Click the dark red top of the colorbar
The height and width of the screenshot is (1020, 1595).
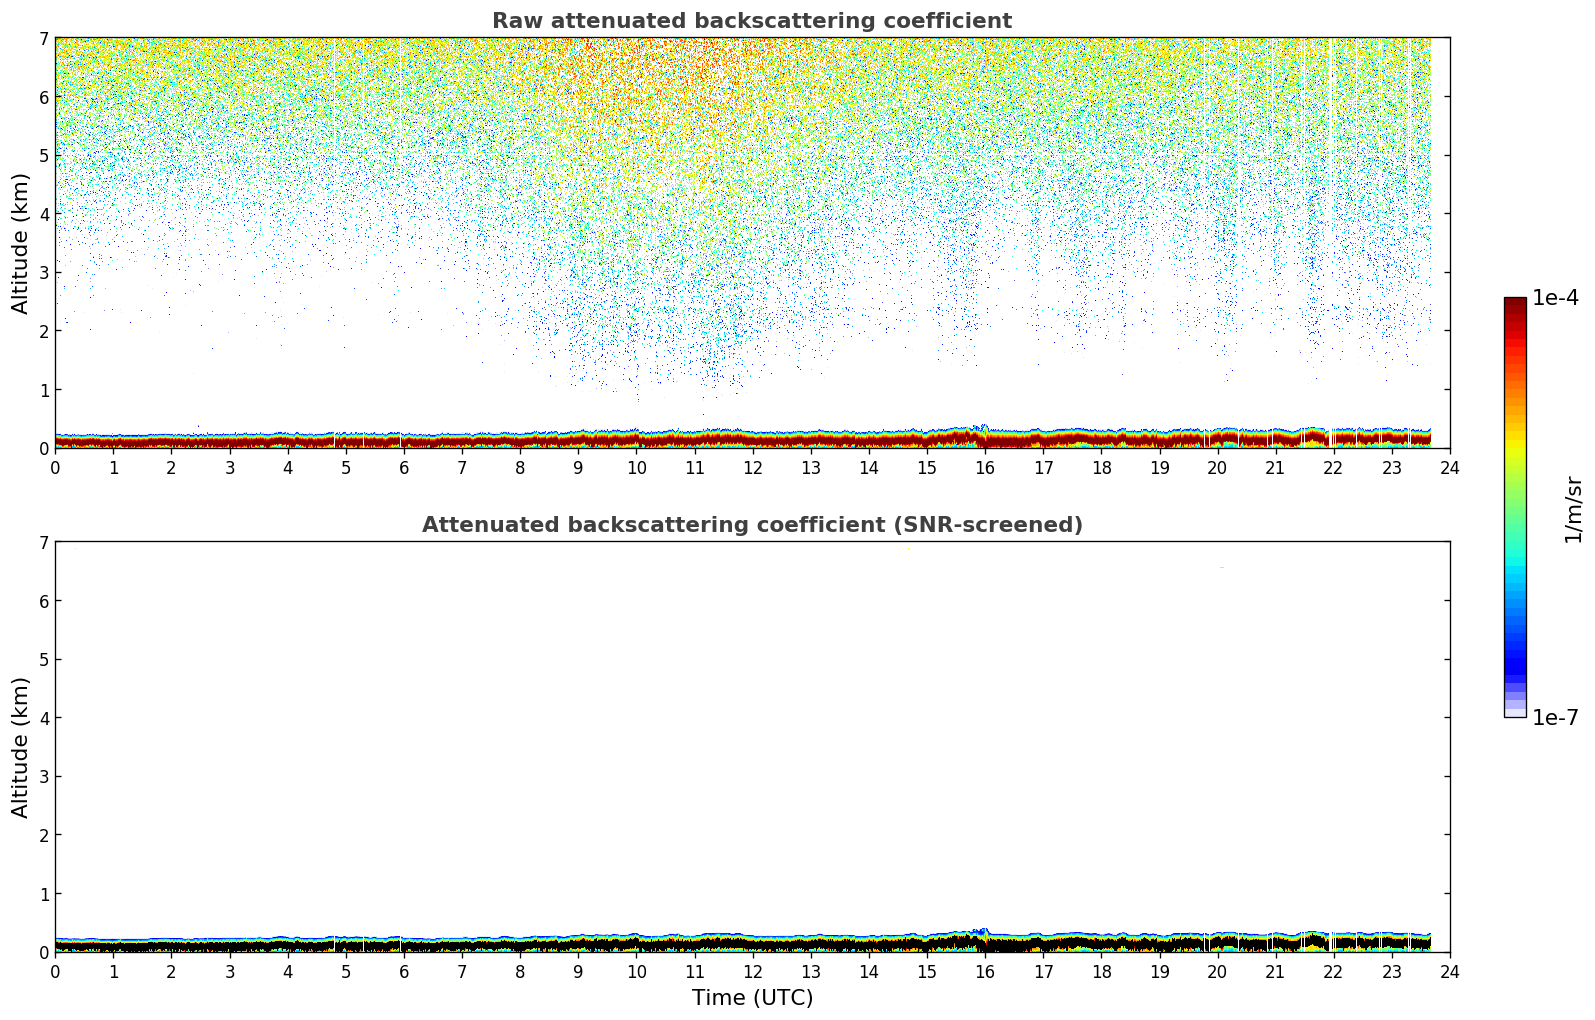click(x=1515, y=305)
